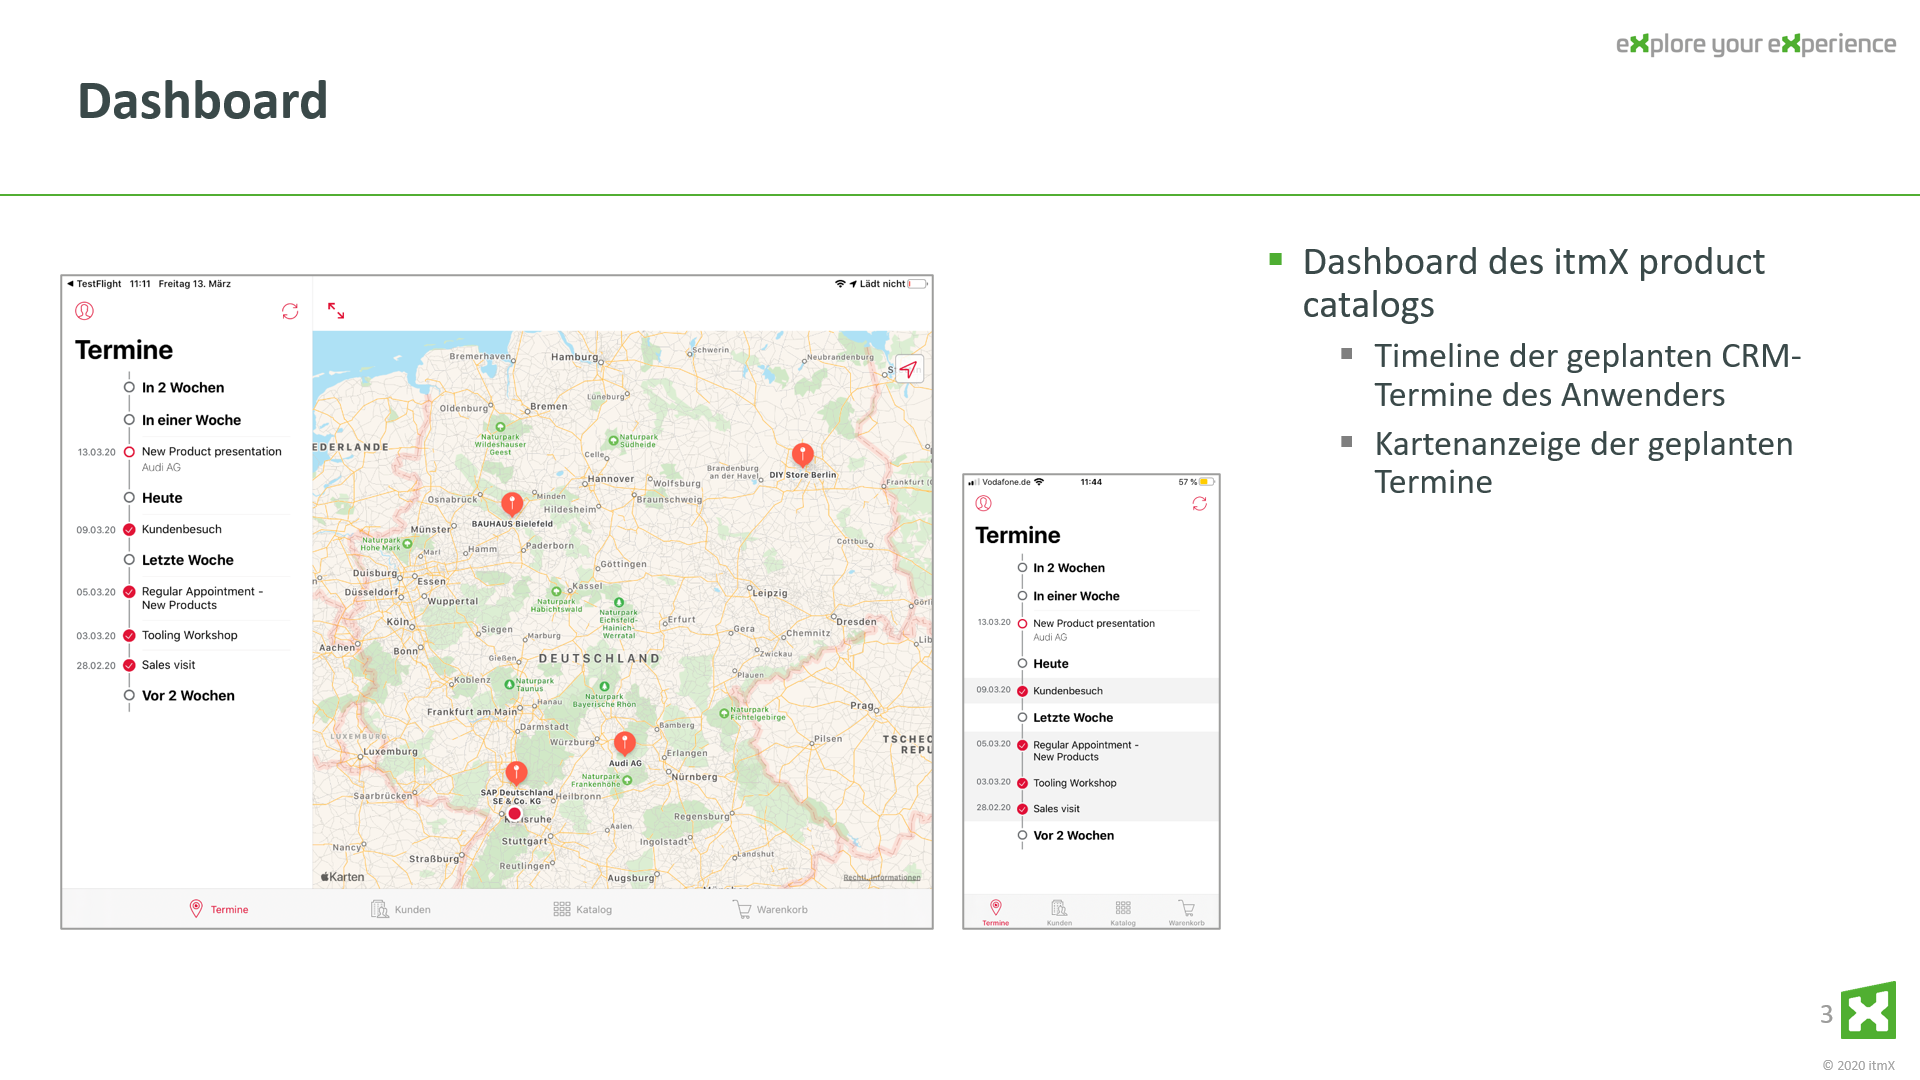Open the Katalog tab on tablet
The height and width of the screenshot is (1080, 1920).
pos(583,909)
